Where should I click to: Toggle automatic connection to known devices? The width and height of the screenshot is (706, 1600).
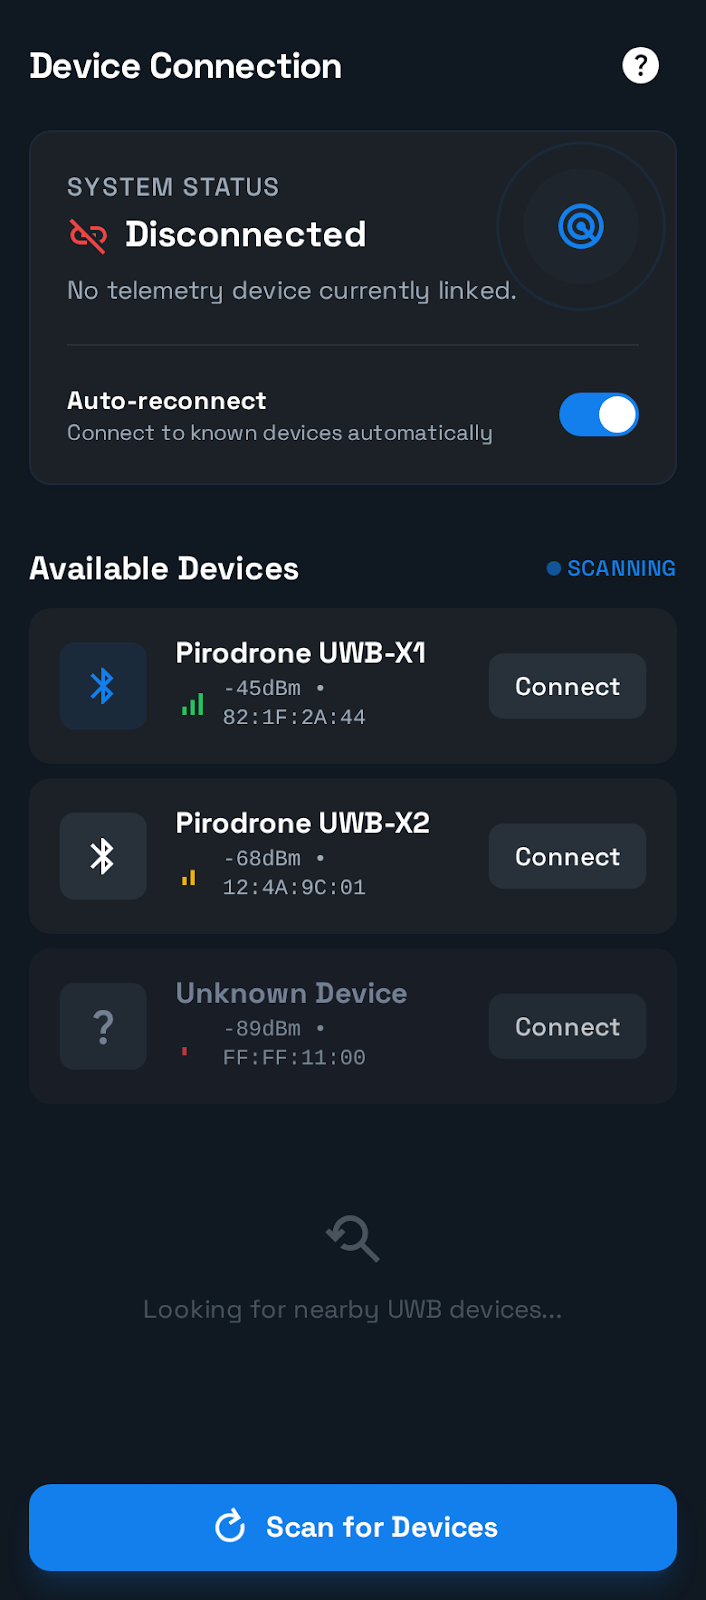(x=599, y=414)
